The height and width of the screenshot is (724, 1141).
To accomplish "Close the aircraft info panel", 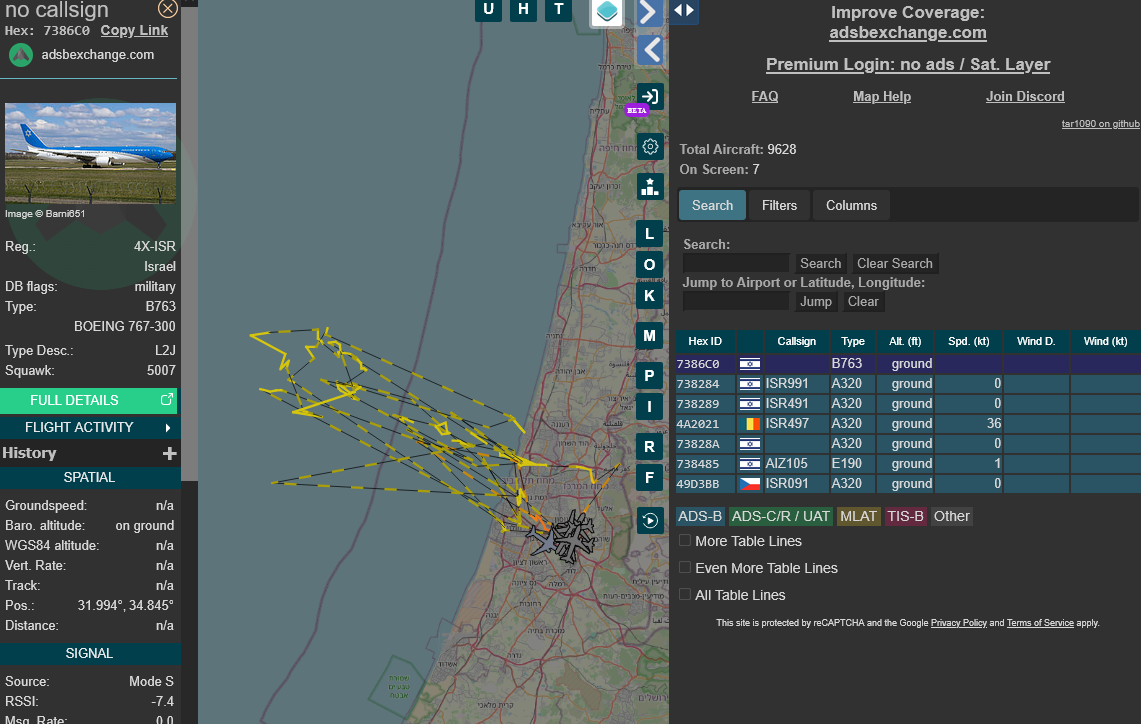I will 167,8.
